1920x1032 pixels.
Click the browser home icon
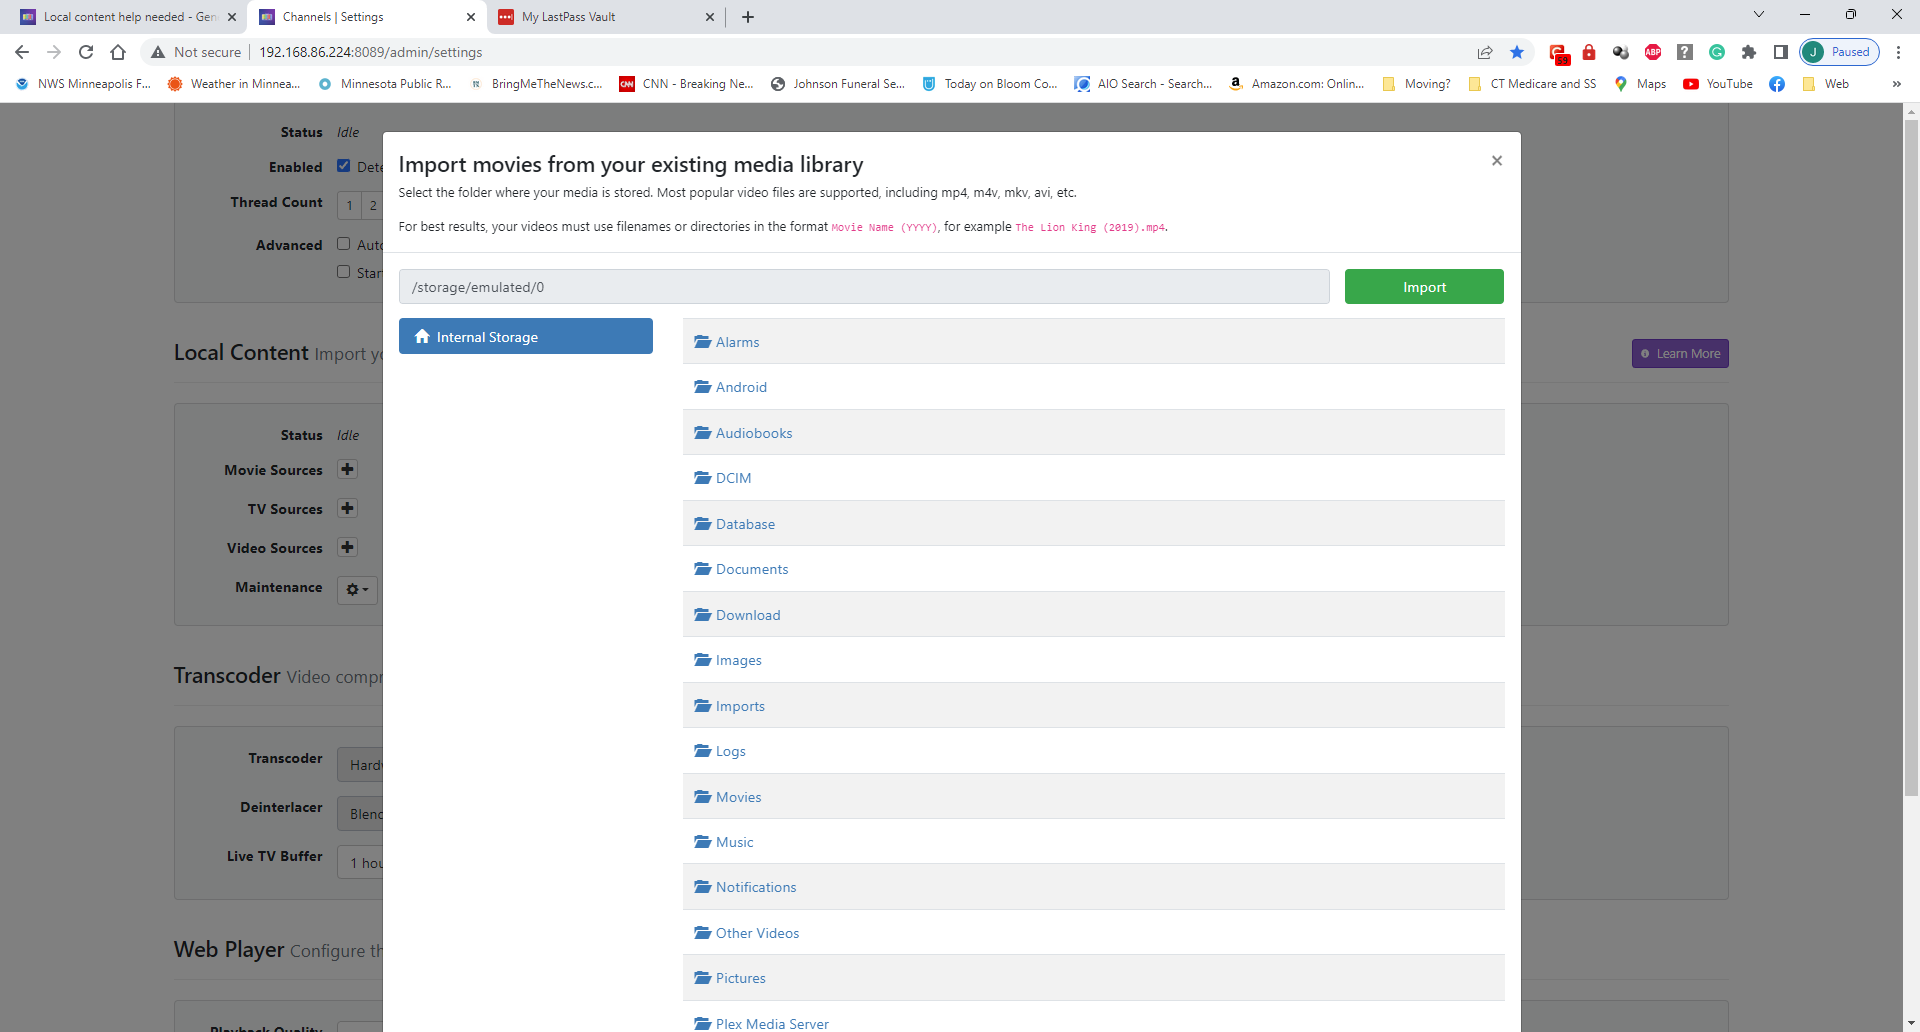[118, 52]
